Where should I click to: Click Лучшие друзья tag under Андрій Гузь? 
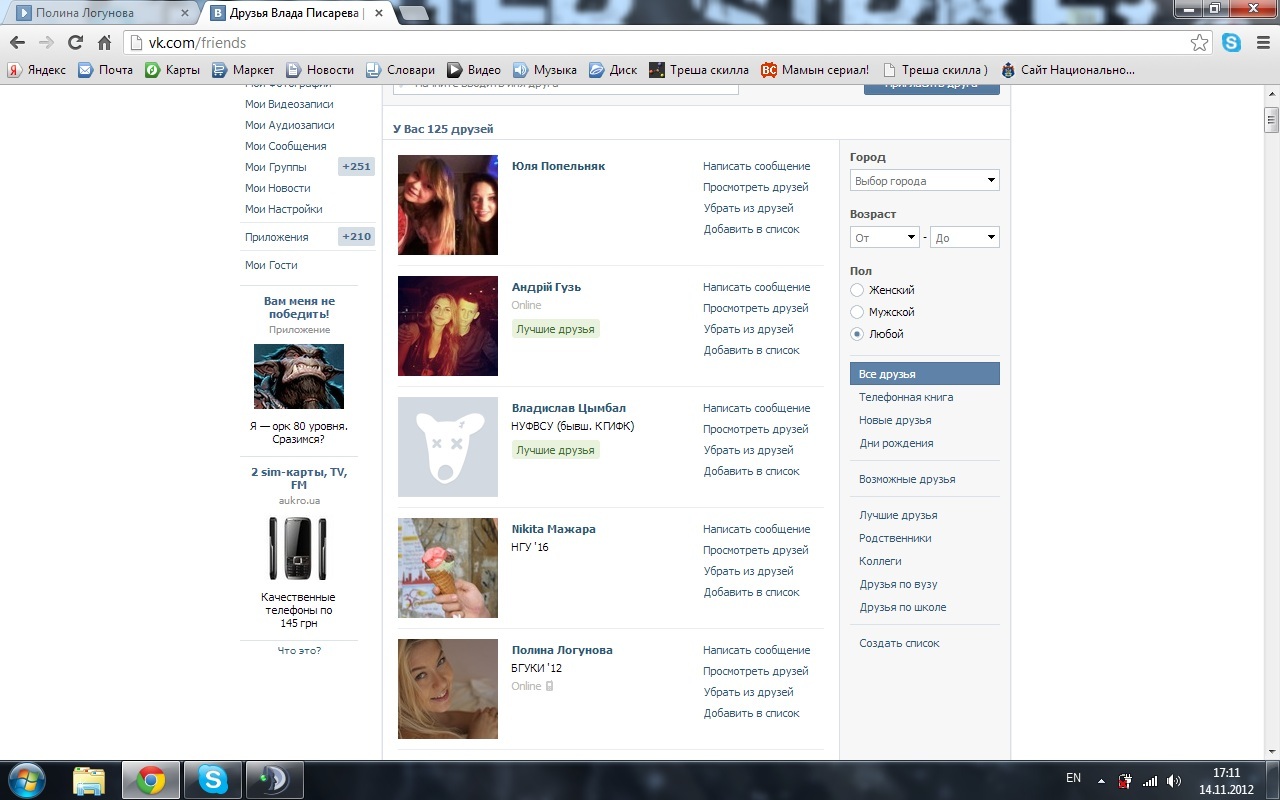pyautogui.click(x=555, y=329)
